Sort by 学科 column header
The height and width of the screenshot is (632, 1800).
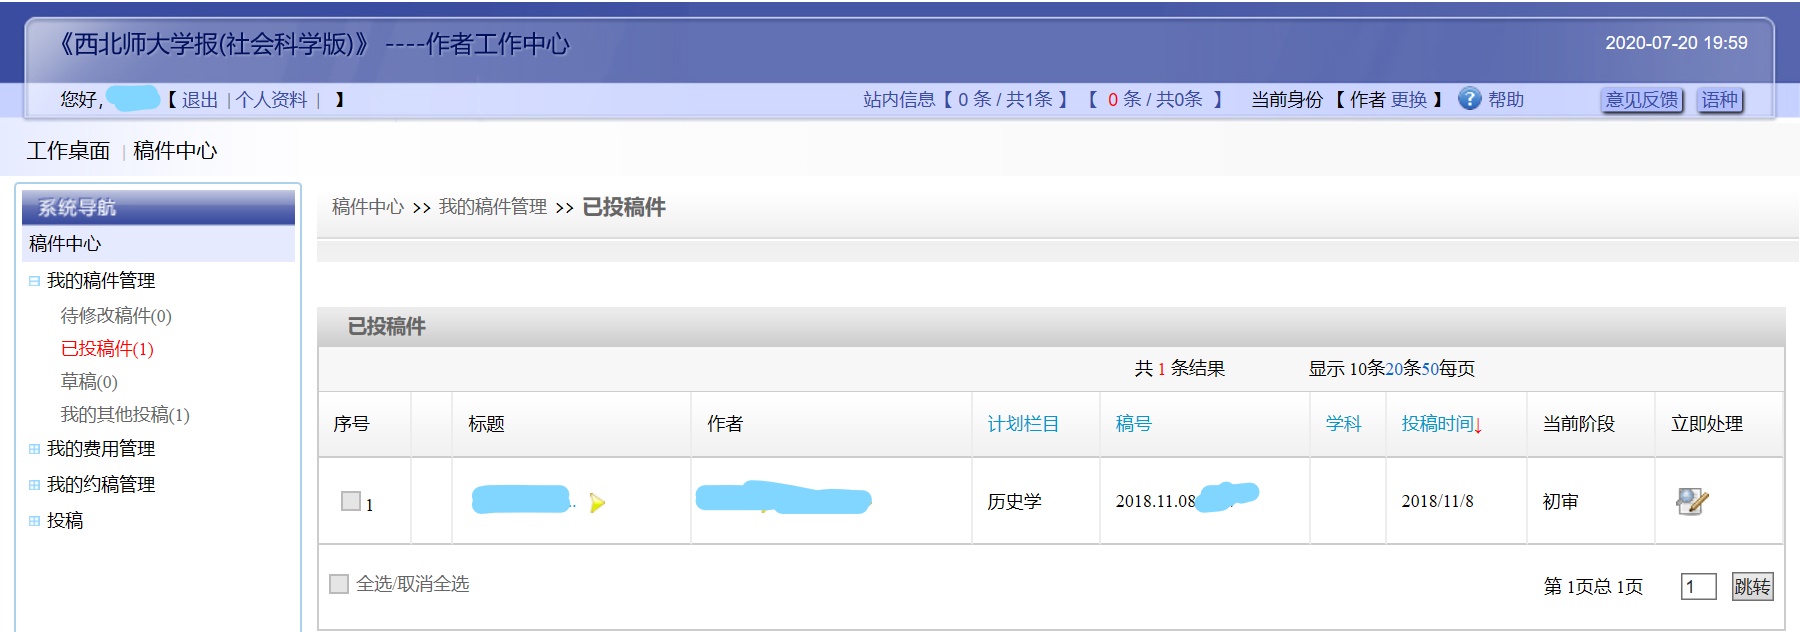(x=1344, y=424)
